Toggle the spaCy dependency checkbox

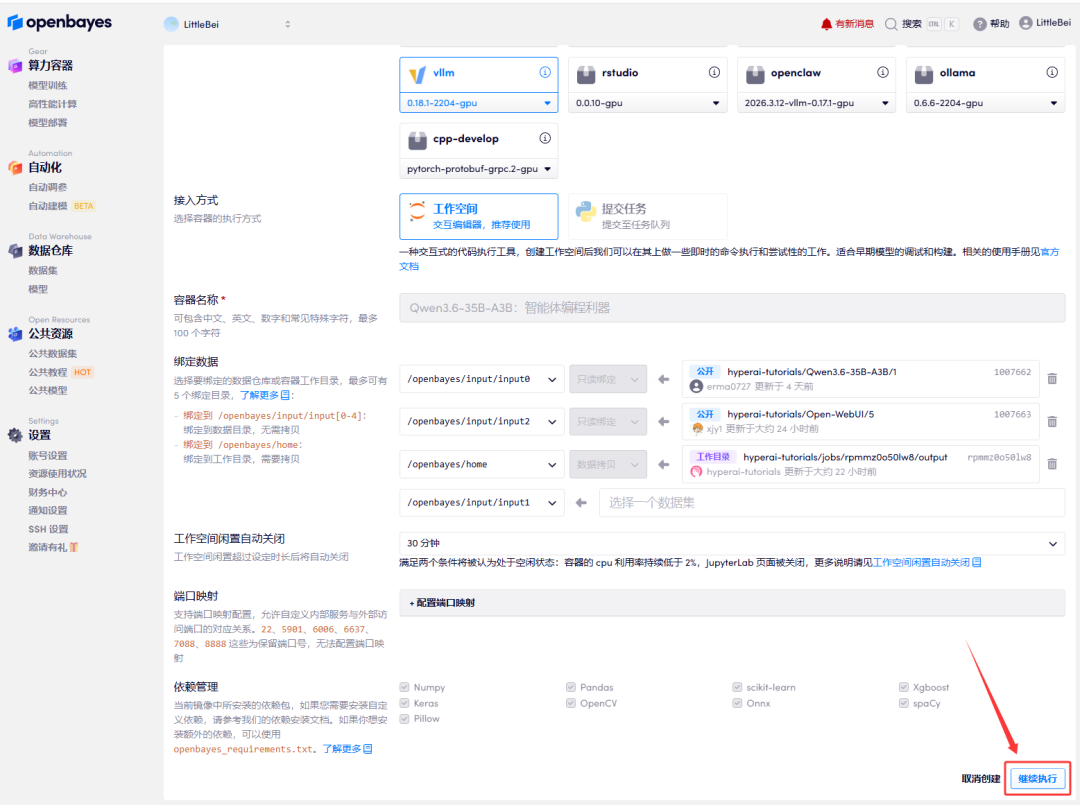[904, 703]
